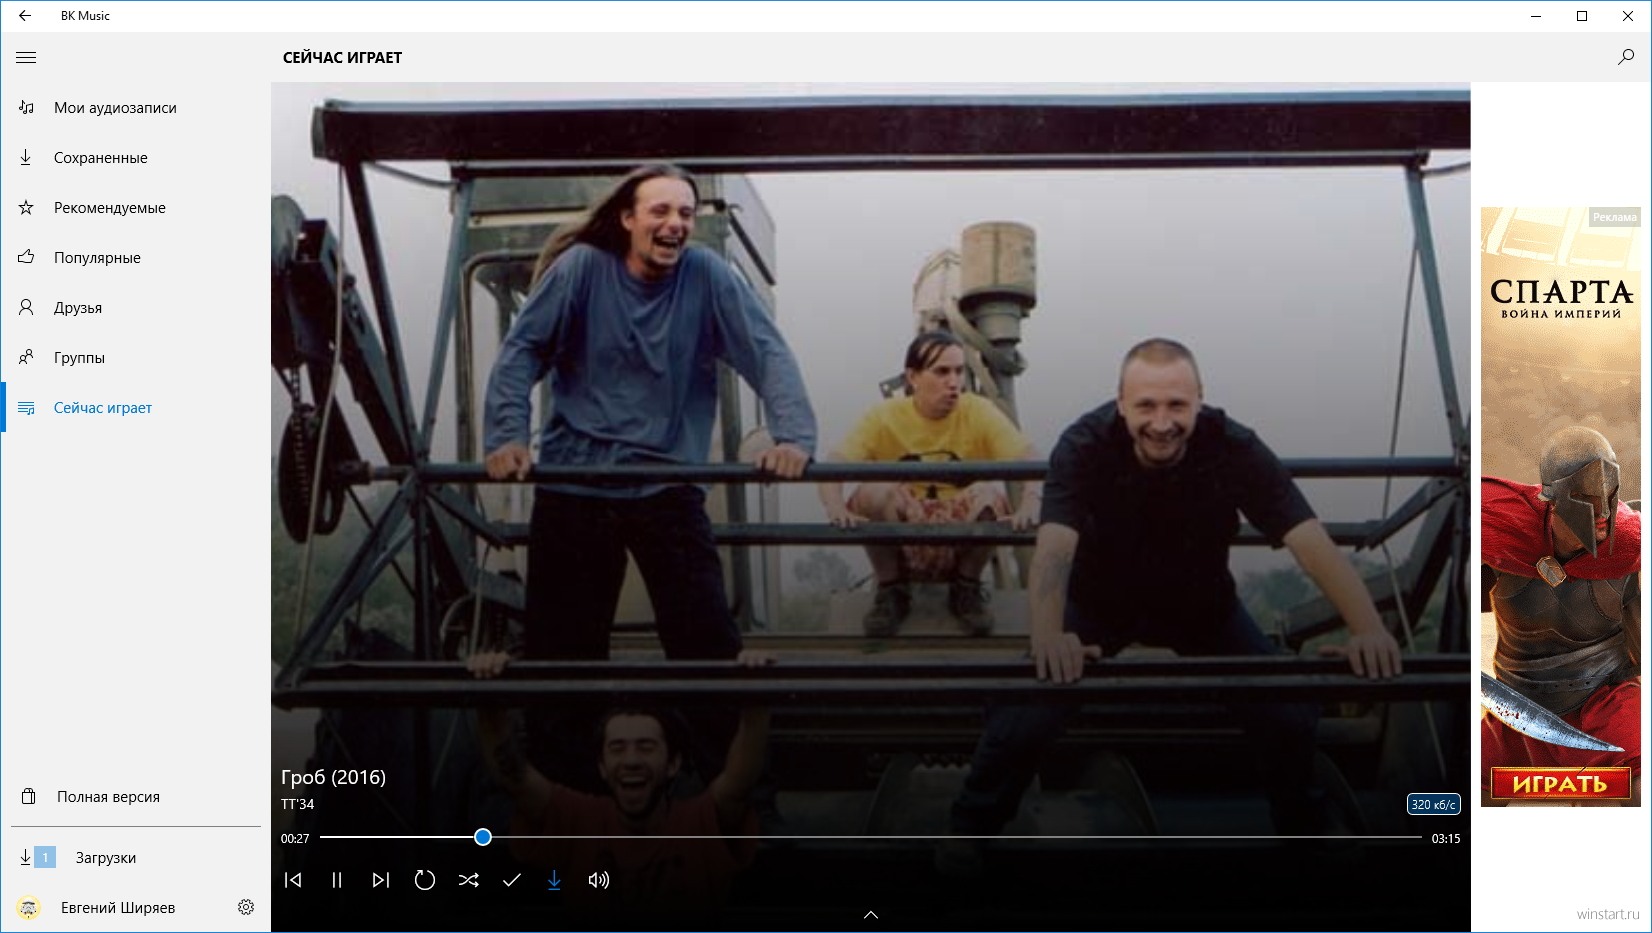Click the Рекомендуемые star icon
The image size is (1652, 933).
26,207
